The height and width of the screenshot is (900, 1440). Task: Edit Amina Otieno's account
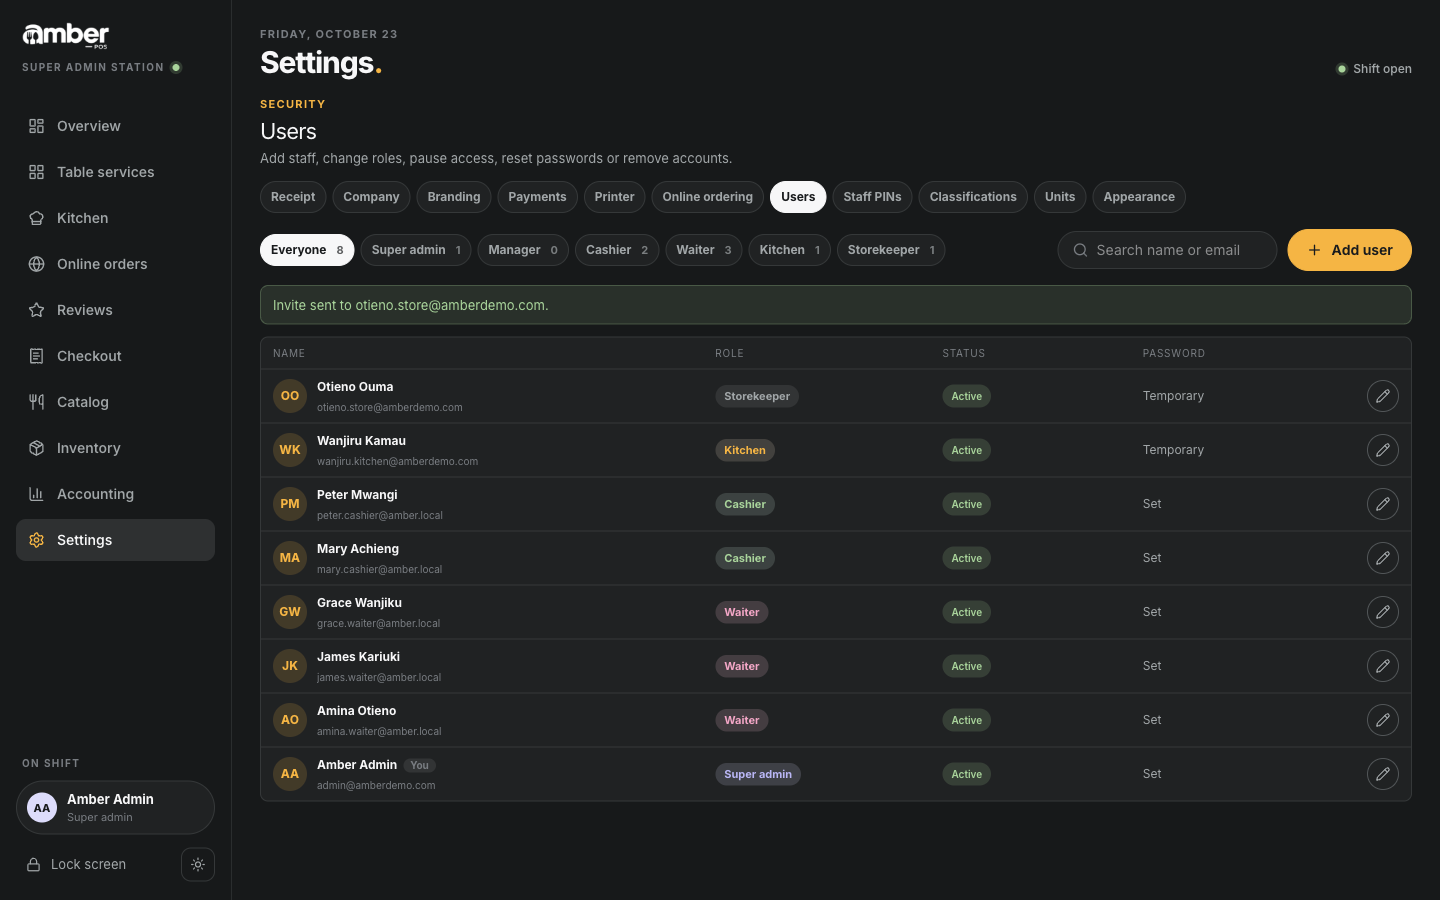(x=1382, y=720)
